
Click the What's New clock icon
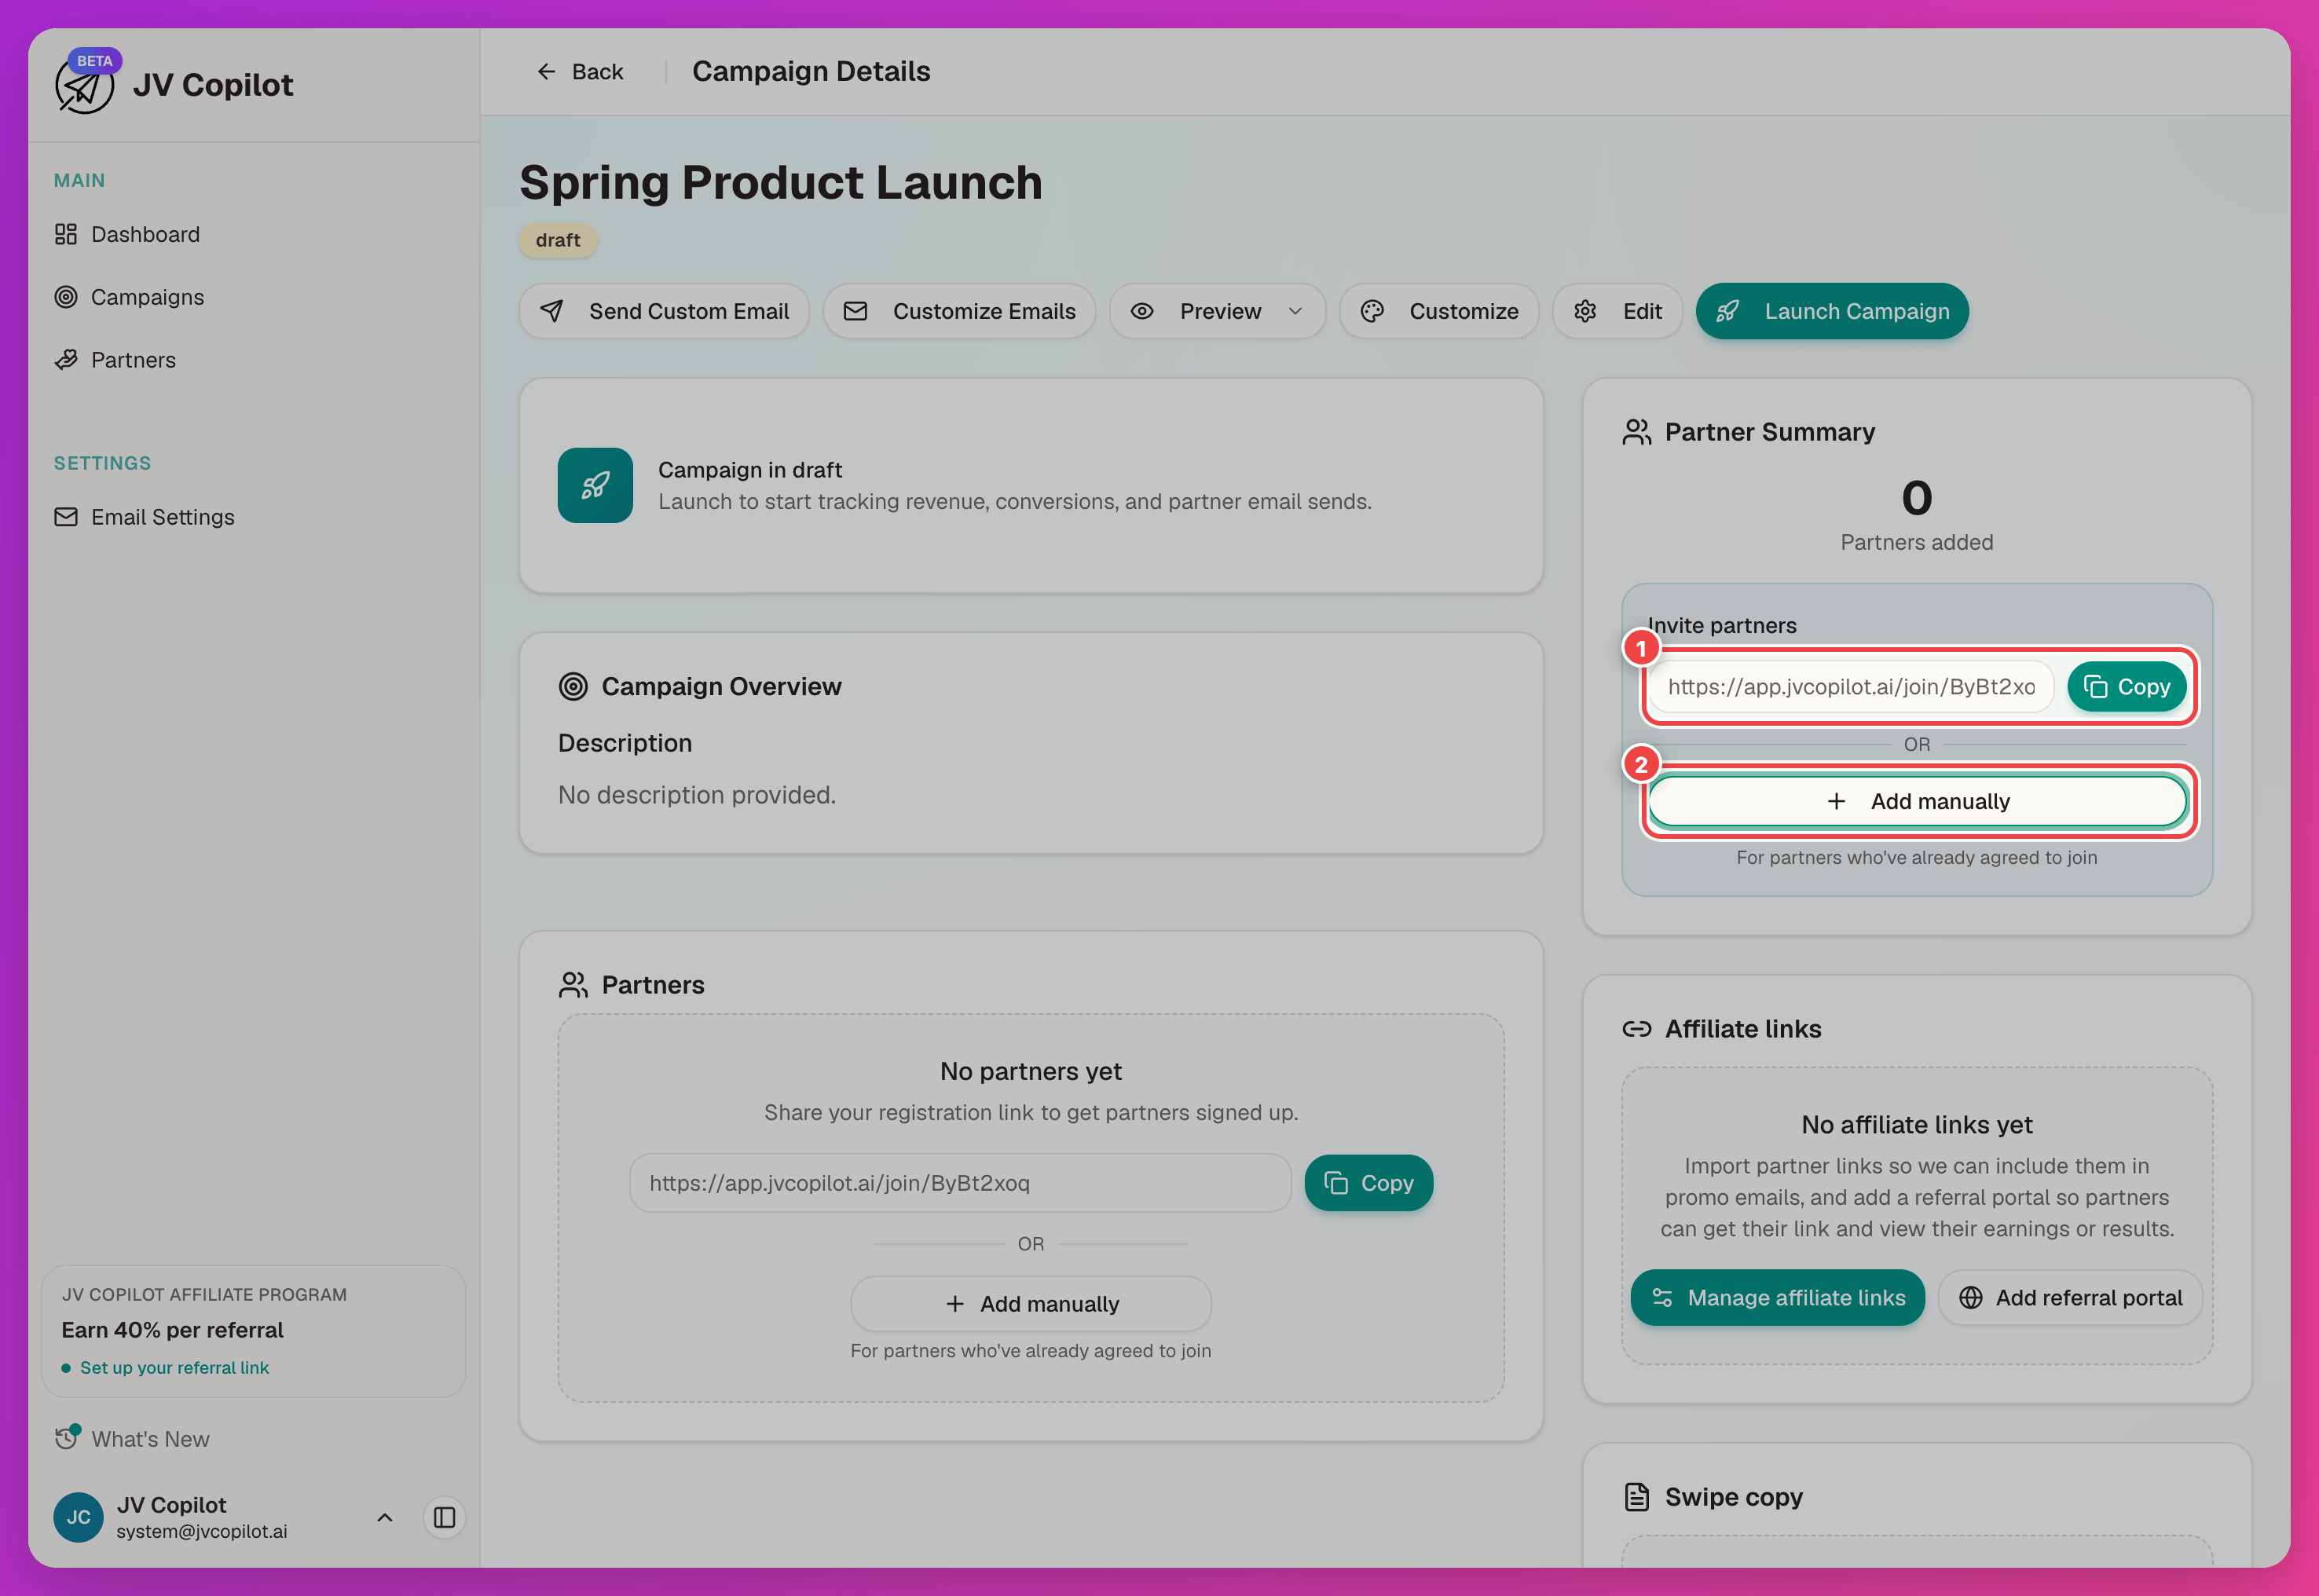66,1438
